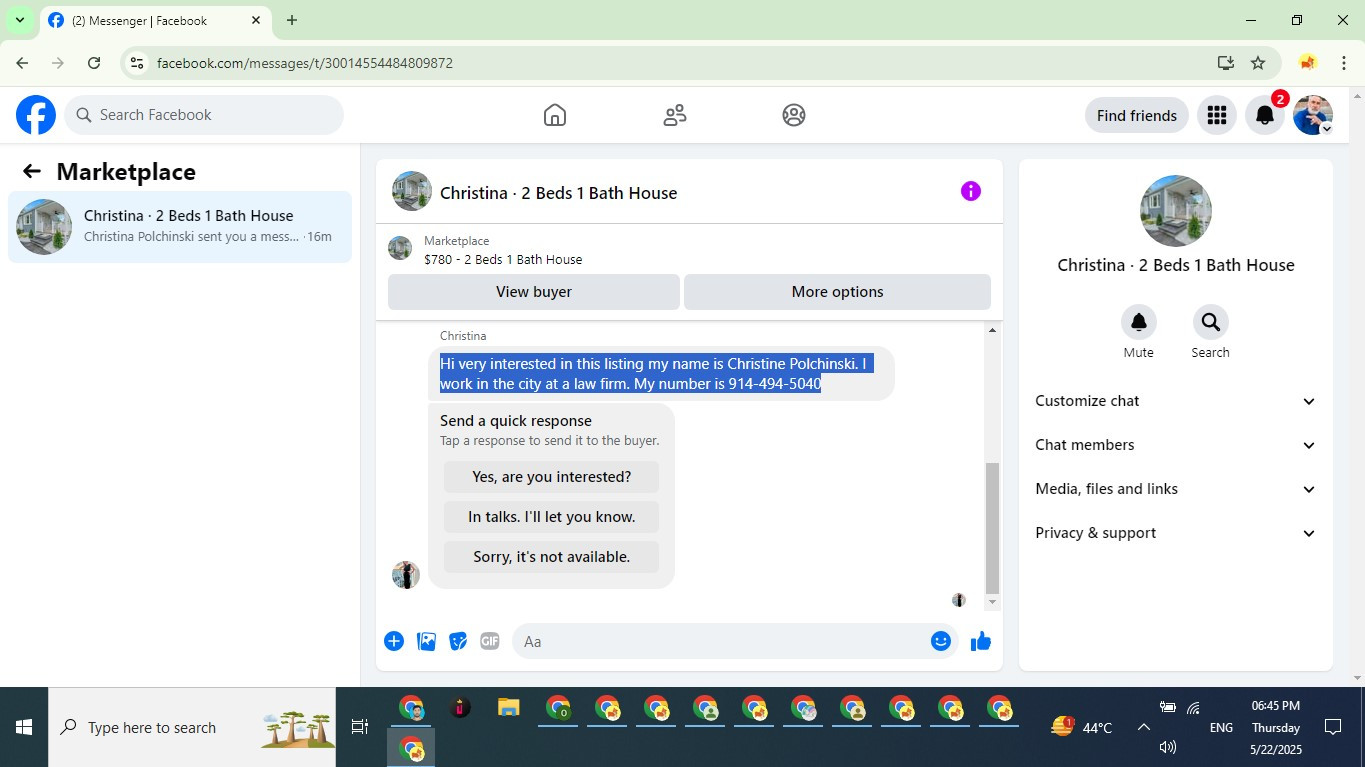
Task: Choose a sticker icon
Action: [458, 641]
